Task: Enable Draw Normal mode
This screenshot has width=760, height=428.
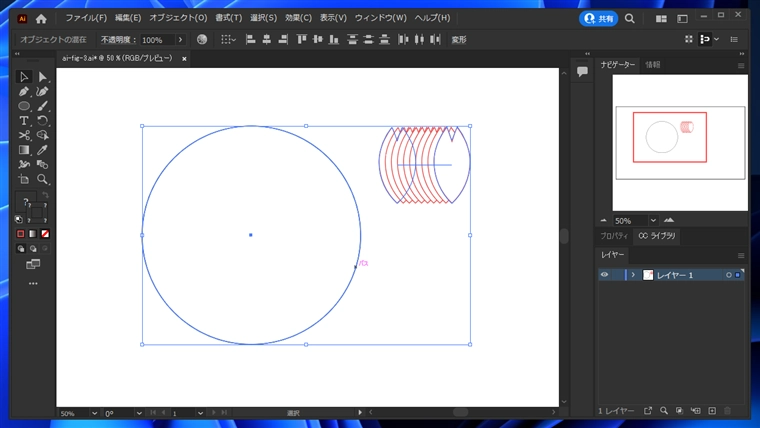Action: [x=20, y=249]
